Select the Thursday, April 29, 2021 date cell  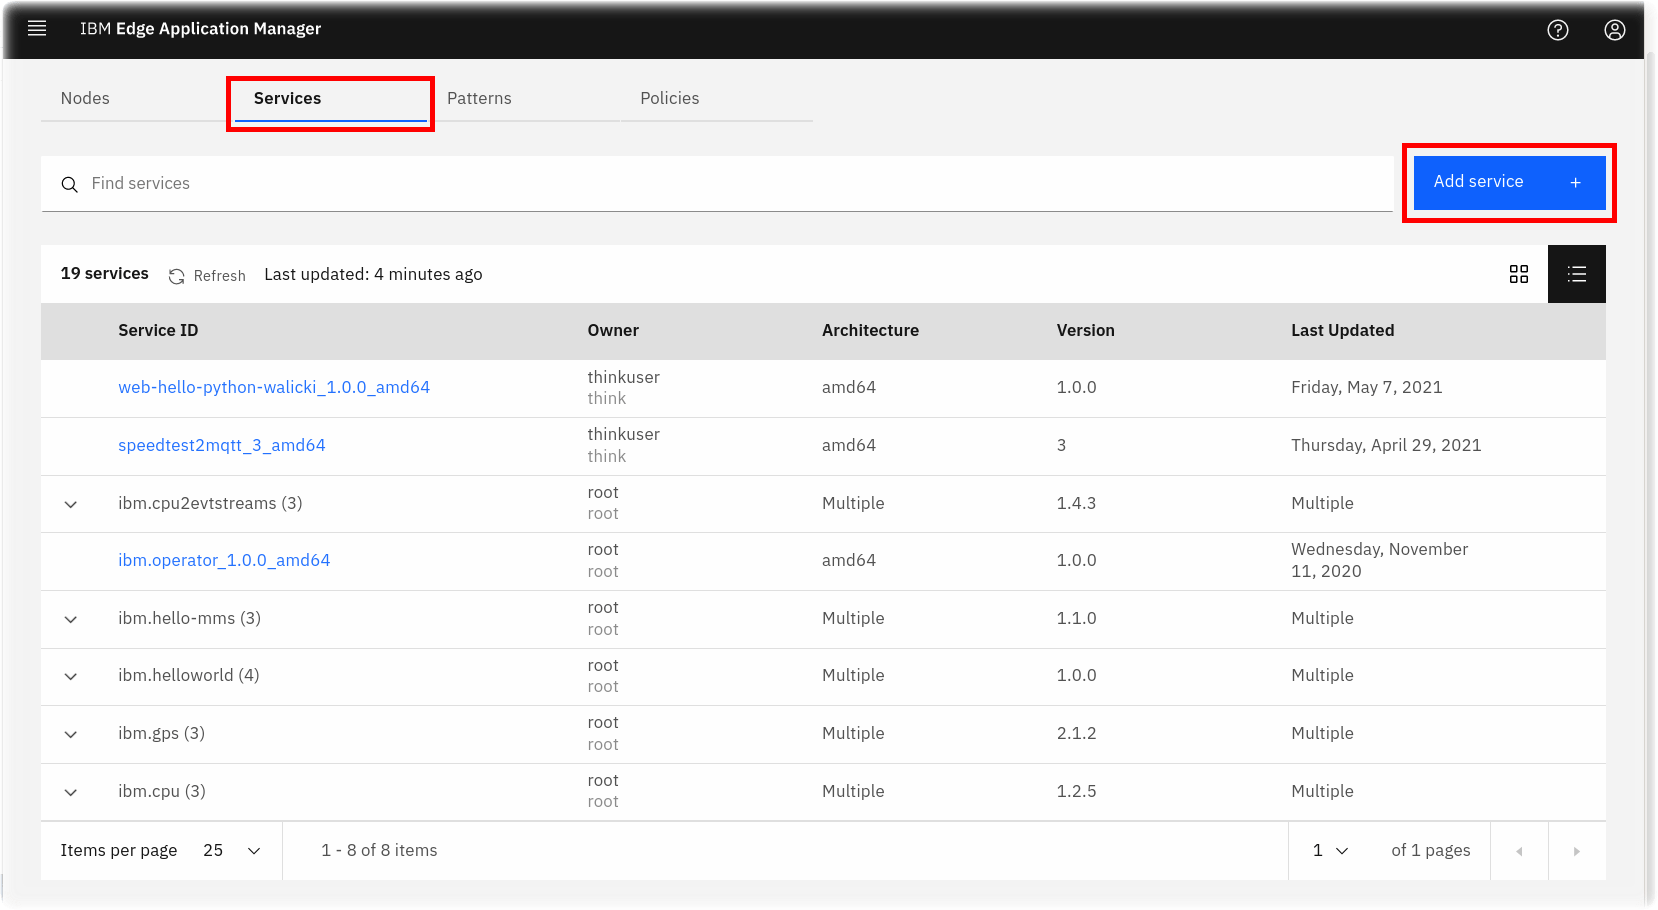point(1386,445)
